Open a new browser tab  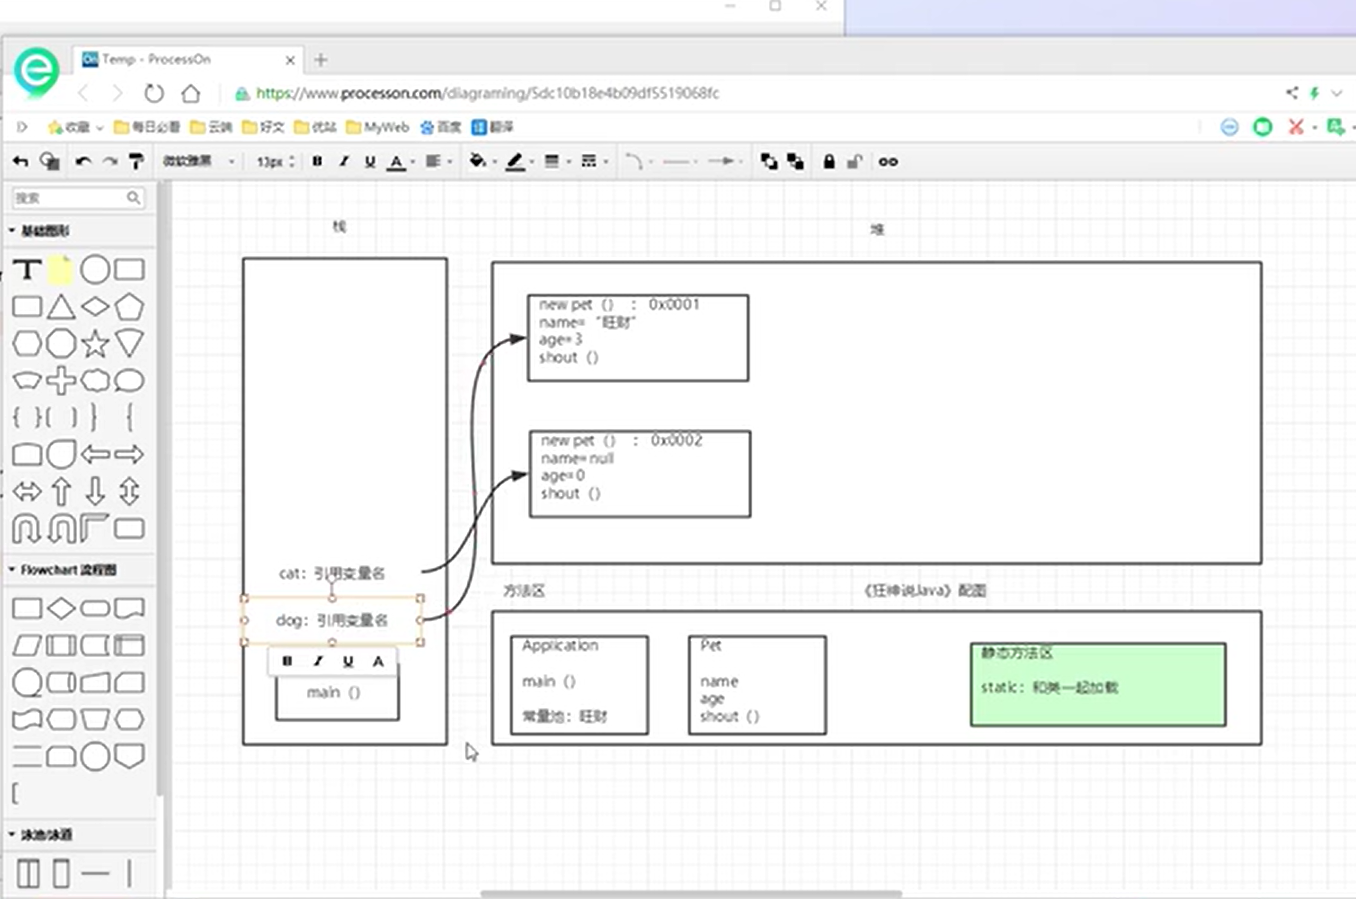point(321,60)
